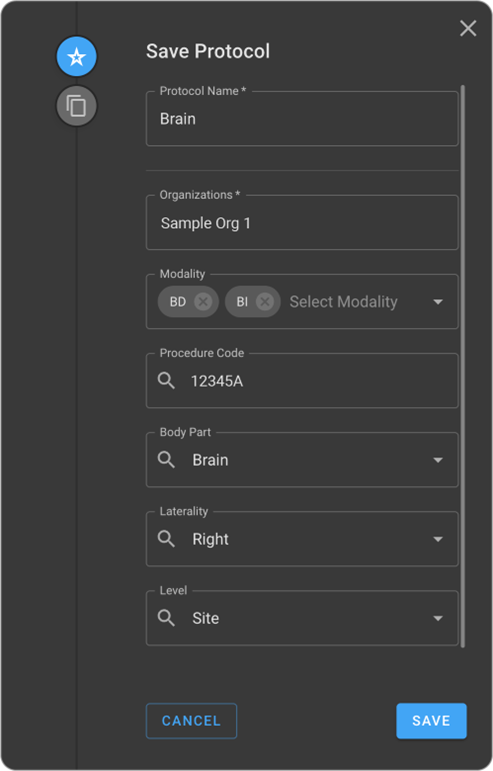Click the vertical scrollbar of the form

(463, 366)
